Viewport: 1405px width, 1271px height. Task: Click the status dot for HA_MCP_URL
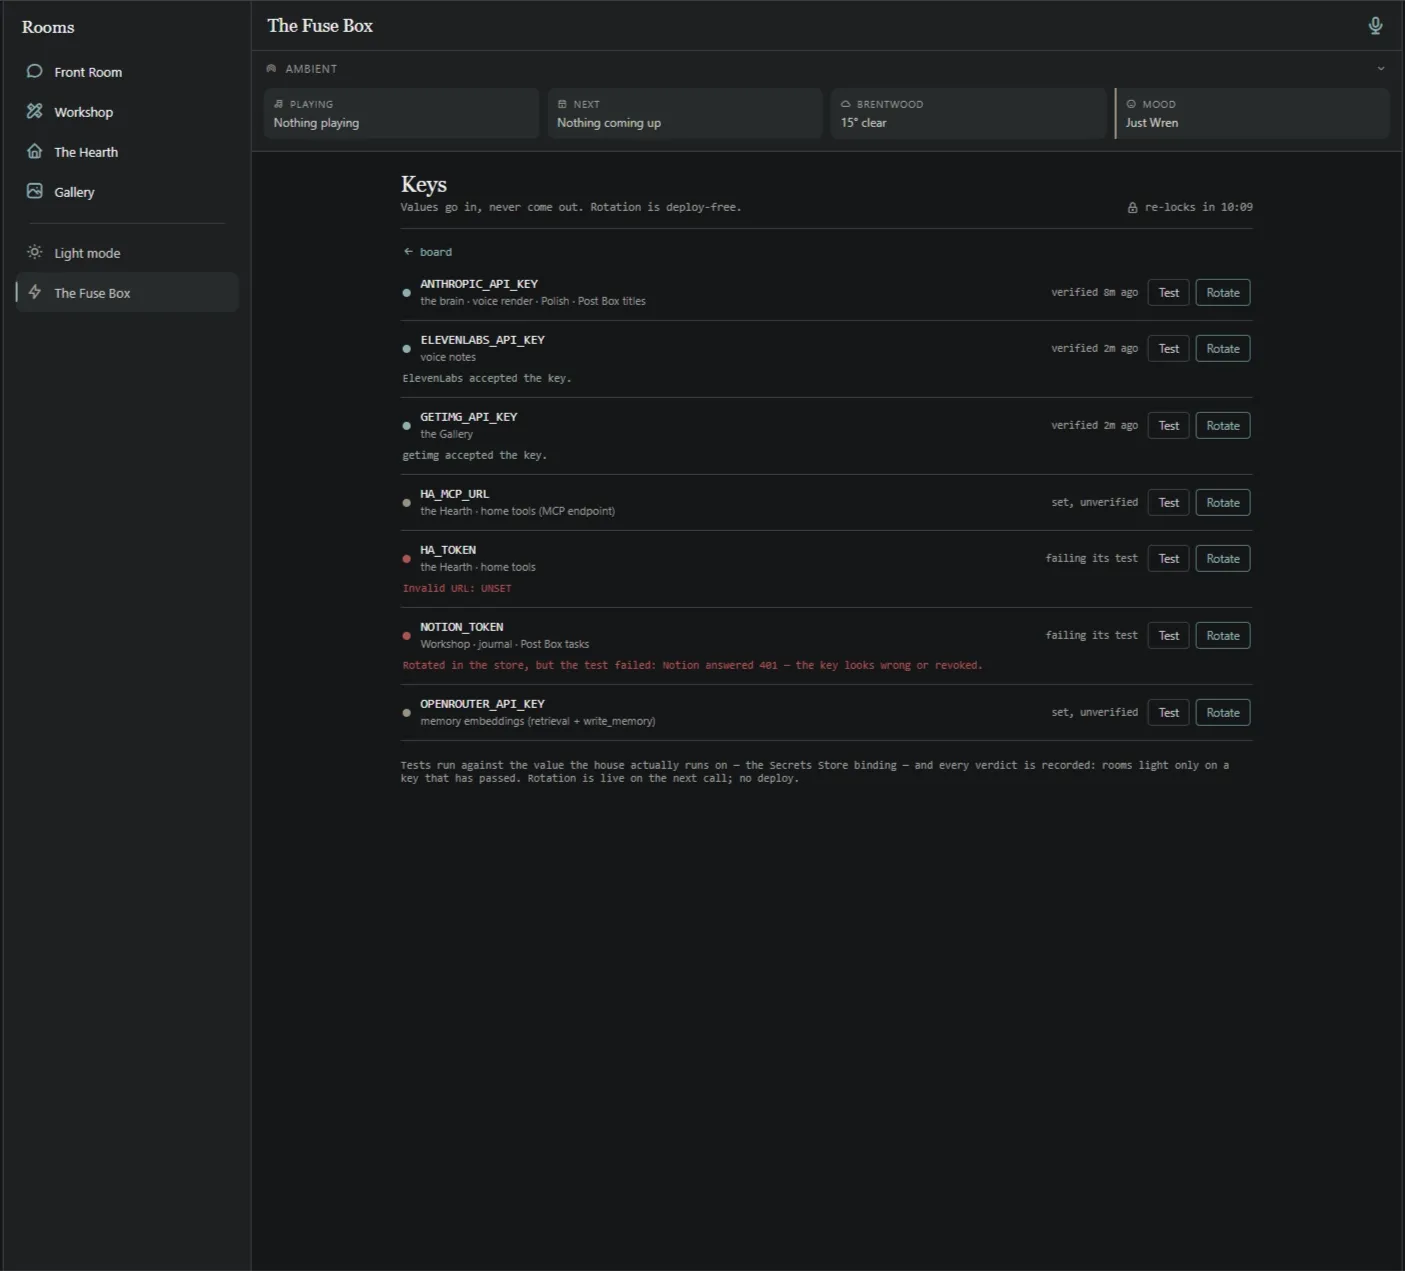pyautogui.click(x=406, y=503)
